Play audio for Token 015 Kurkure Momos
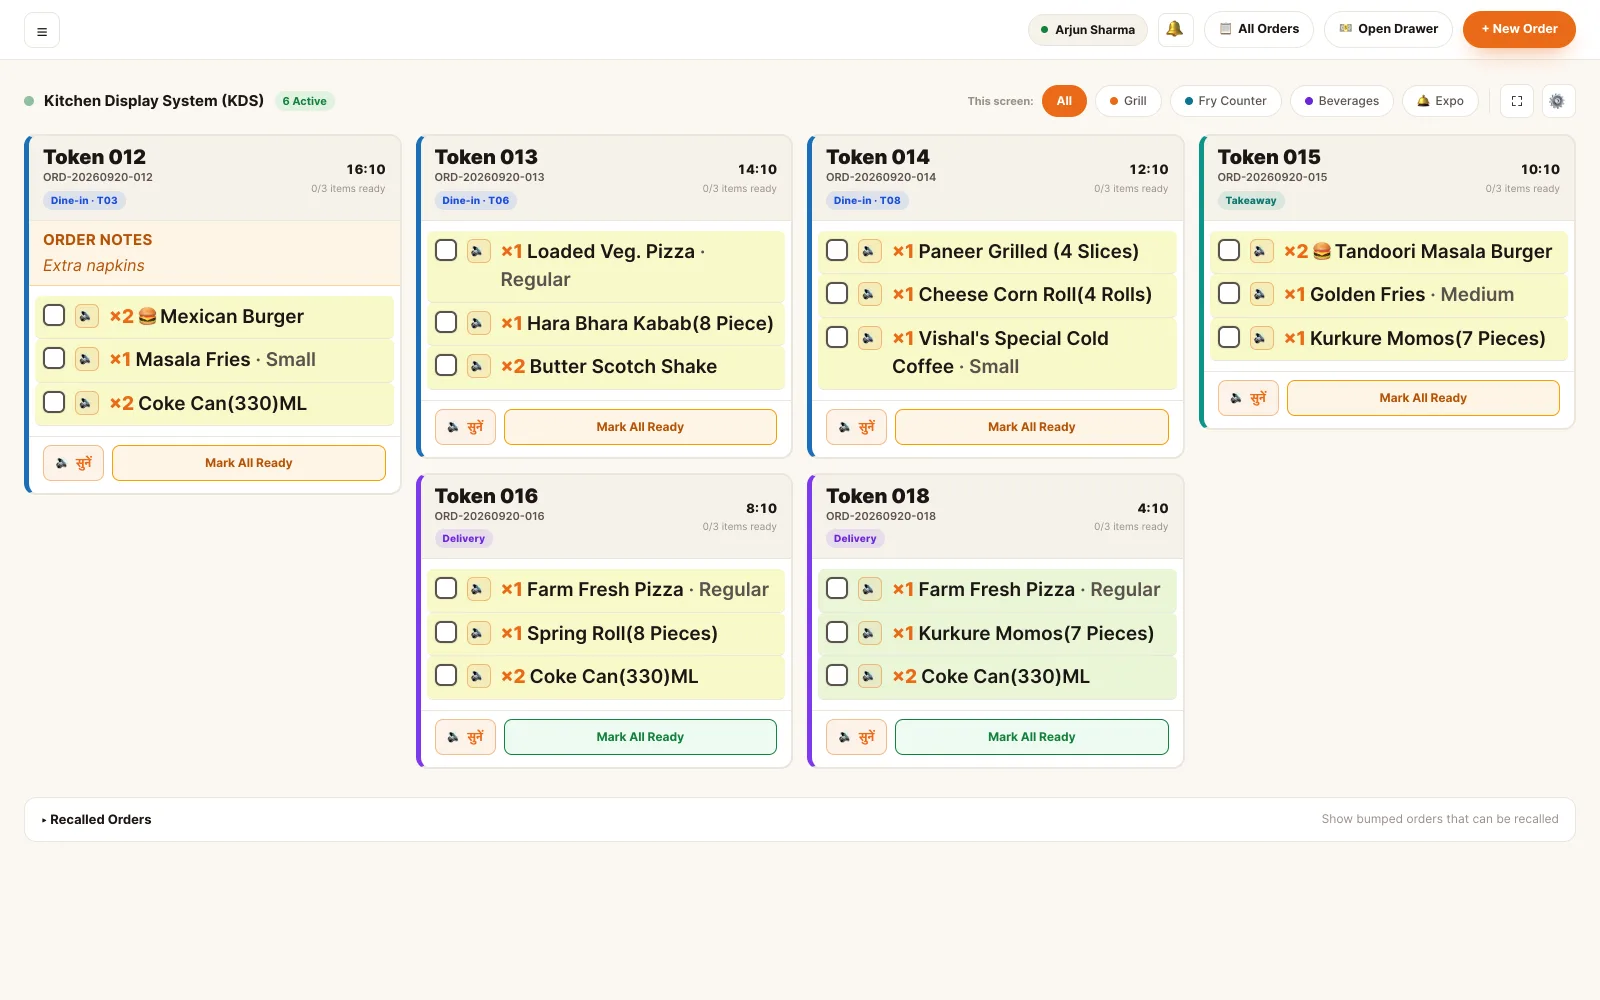1600x1000 pixels. click(1261, 338)
